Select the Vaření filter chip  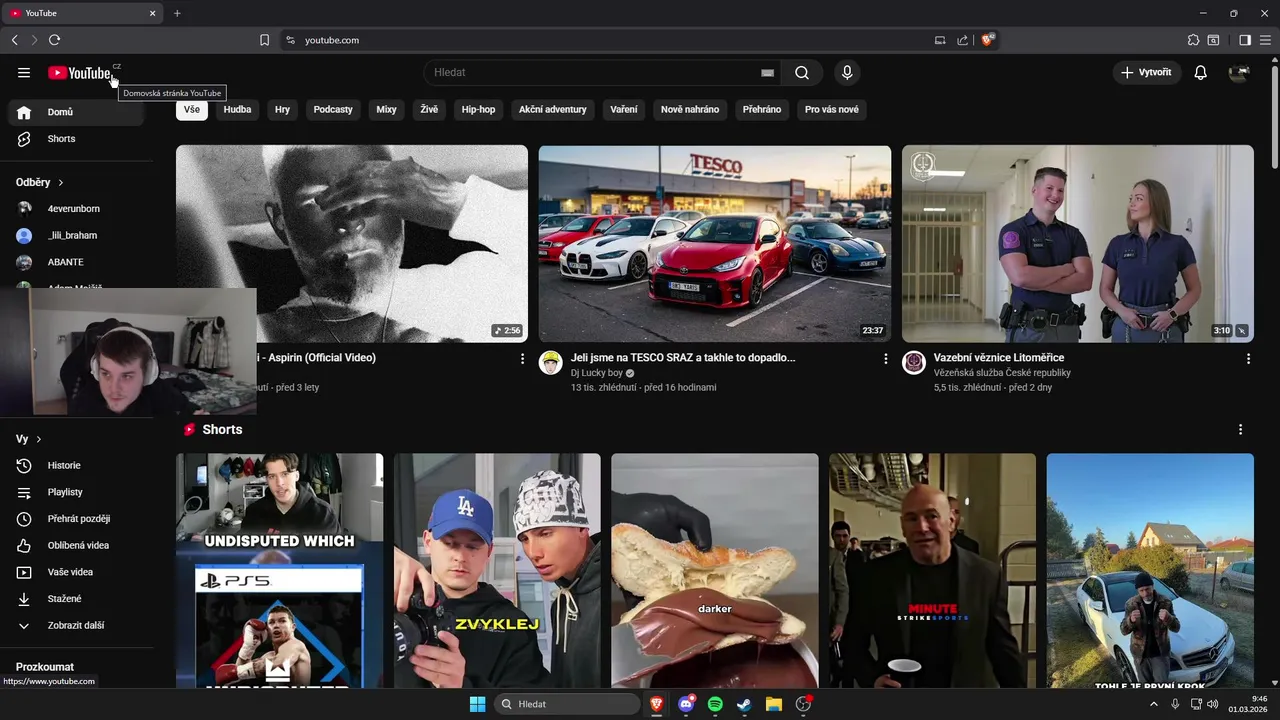click(x=624, y=109)
